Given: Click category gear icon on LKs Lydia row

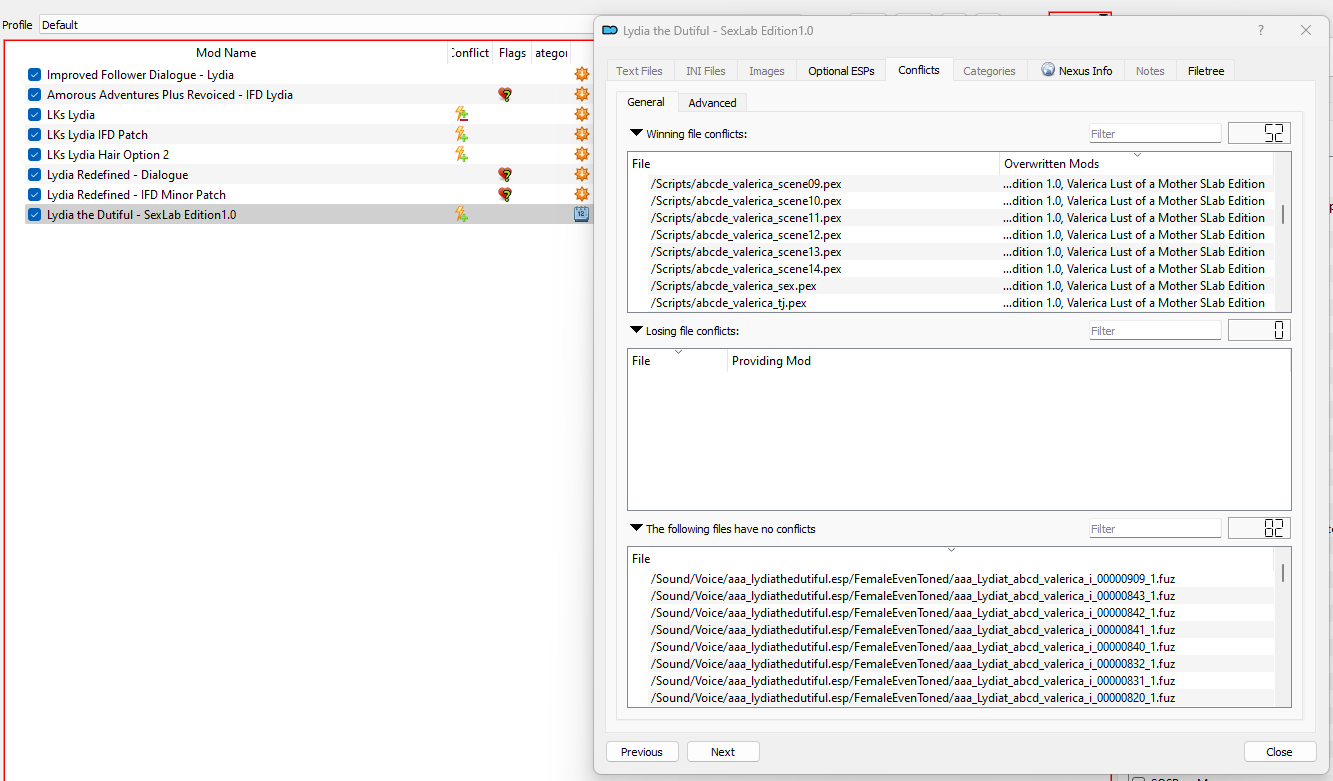Looking at the screenshot, I should [581, 115].
